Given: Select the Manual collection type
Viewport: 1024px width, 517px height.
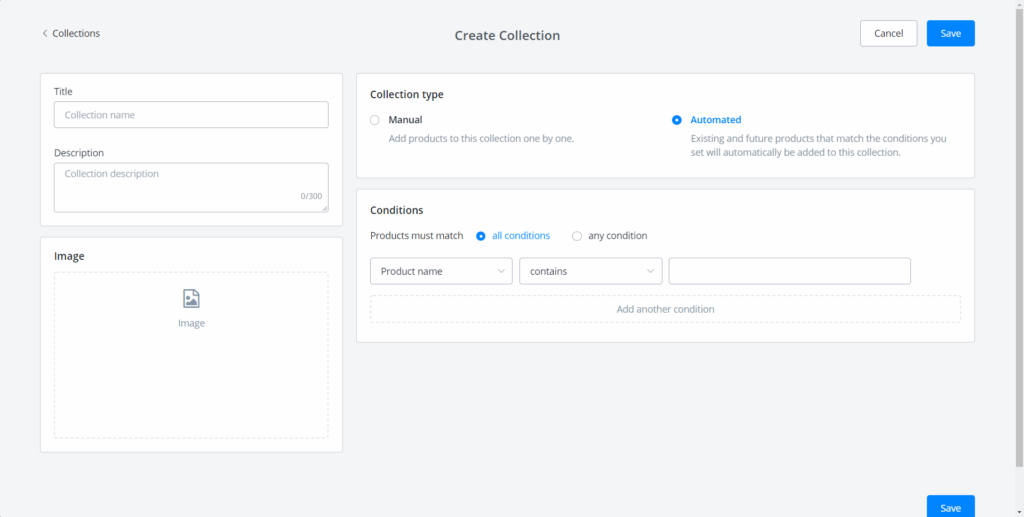Looking at the screenshot, I should tap(375, 120).
